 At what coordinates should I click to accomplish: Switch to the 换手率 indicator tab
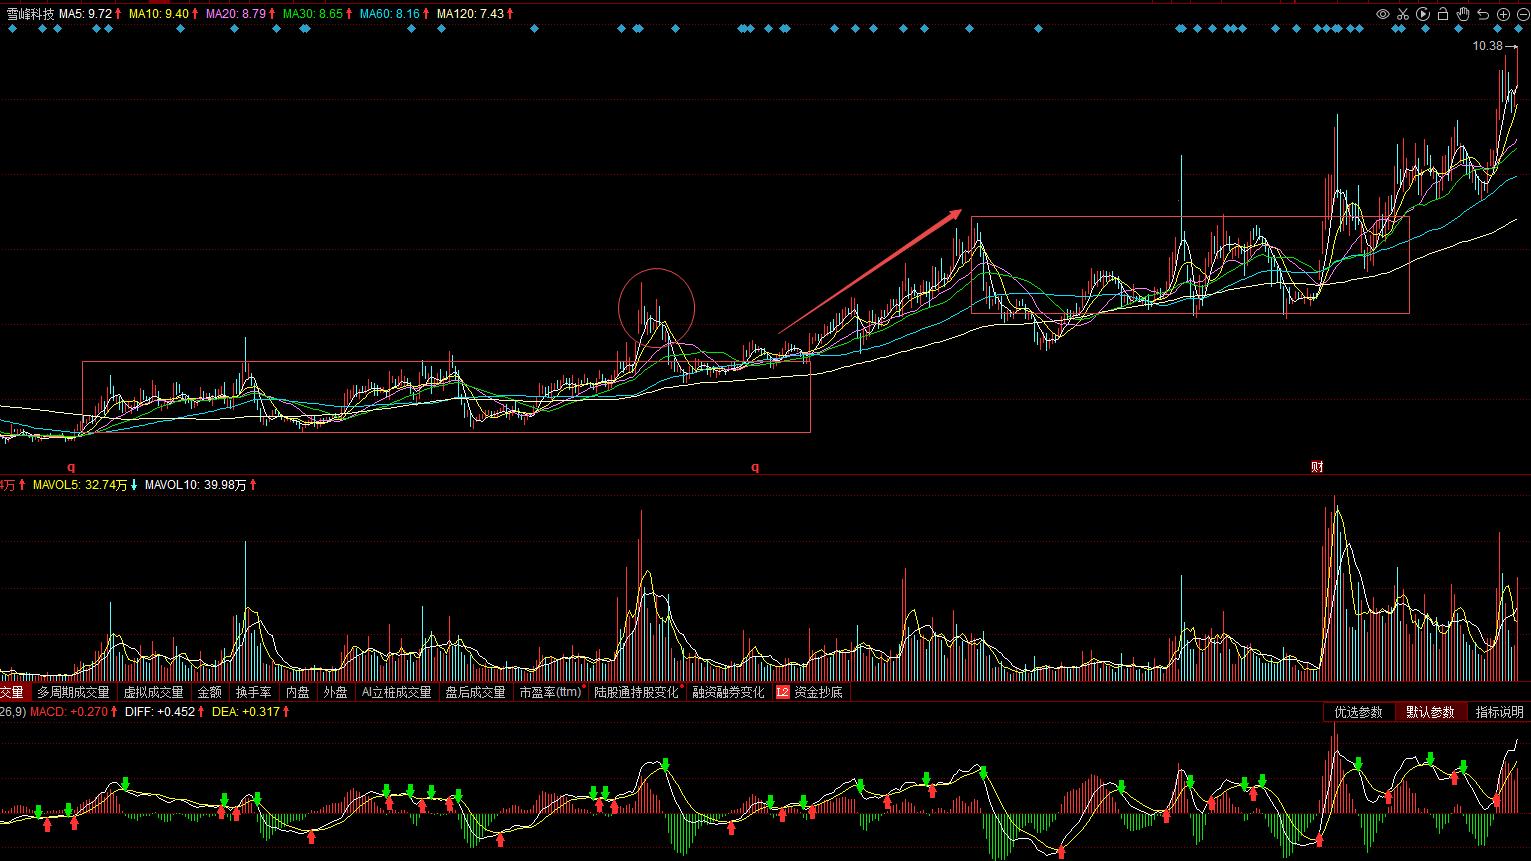(253, 692)
